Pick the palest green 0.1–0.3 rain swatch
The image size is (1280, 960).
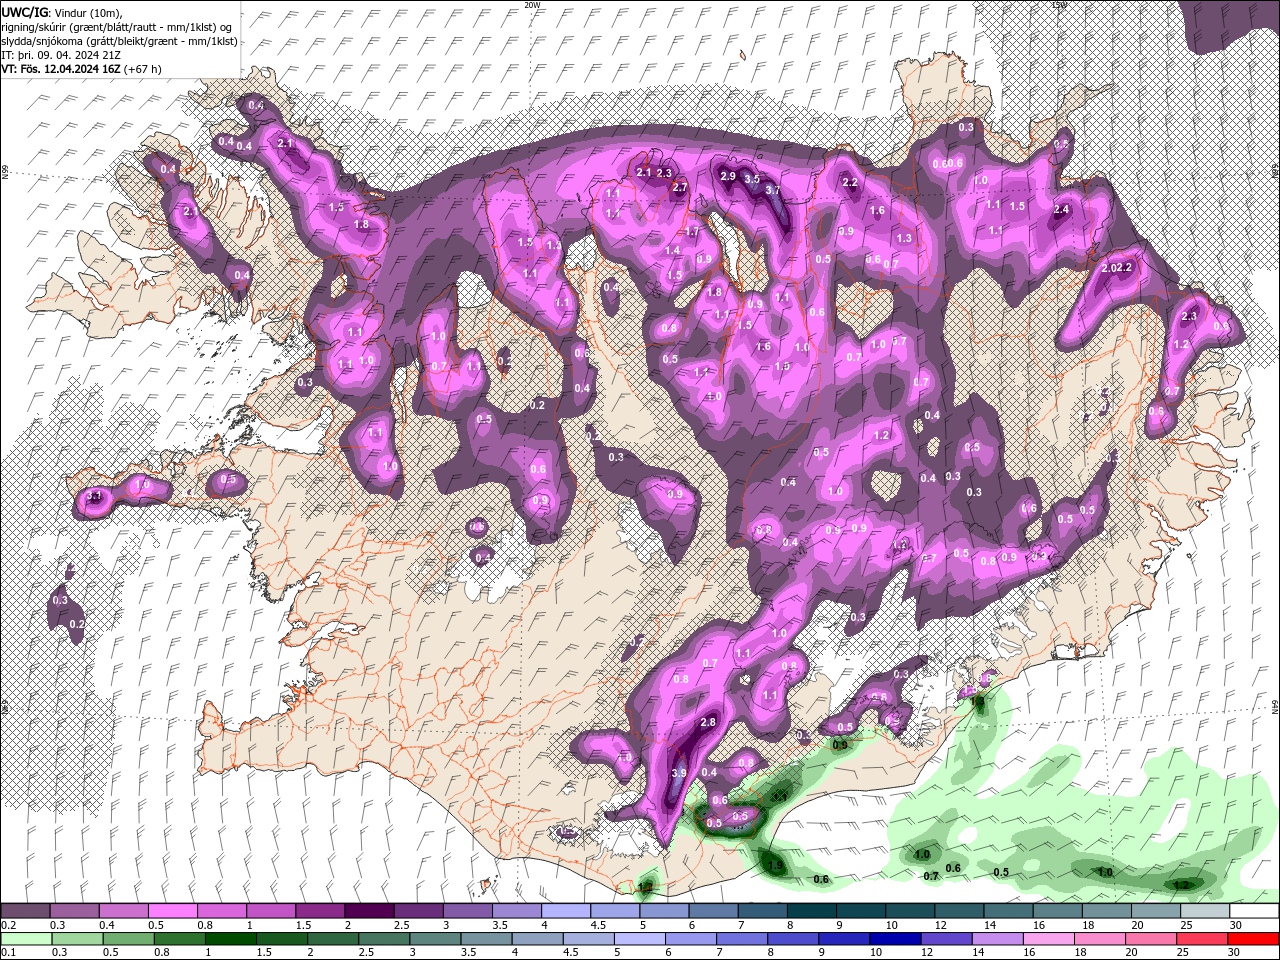(x=25, y=939)
